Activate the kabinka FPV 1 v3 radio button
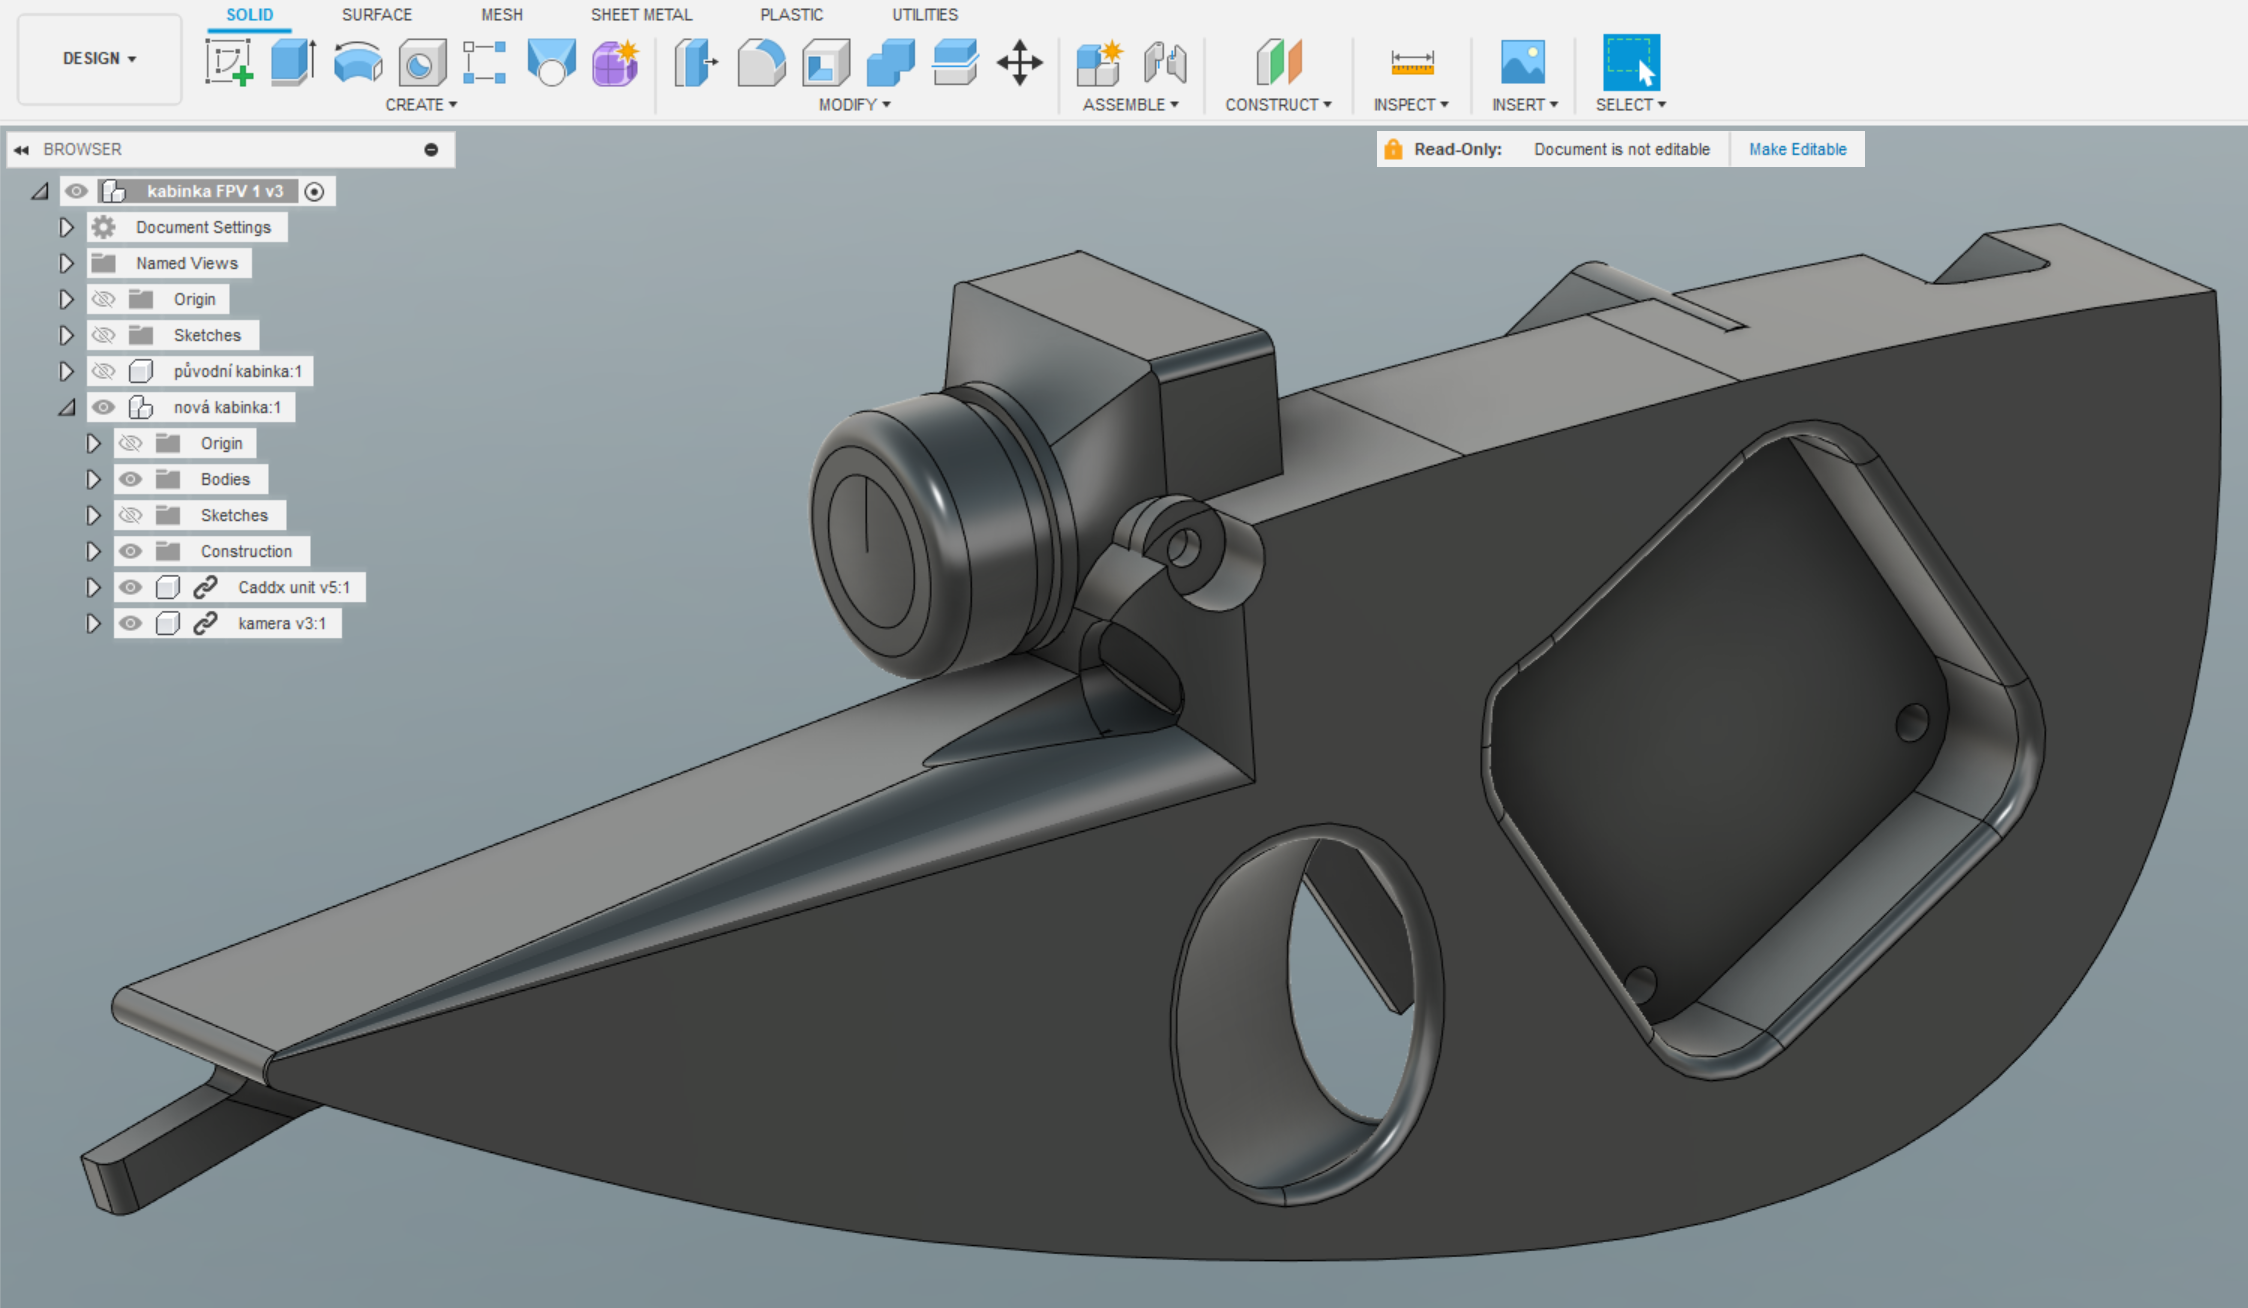Screen dimensions: 2248x1308 [x=314, y=191]
